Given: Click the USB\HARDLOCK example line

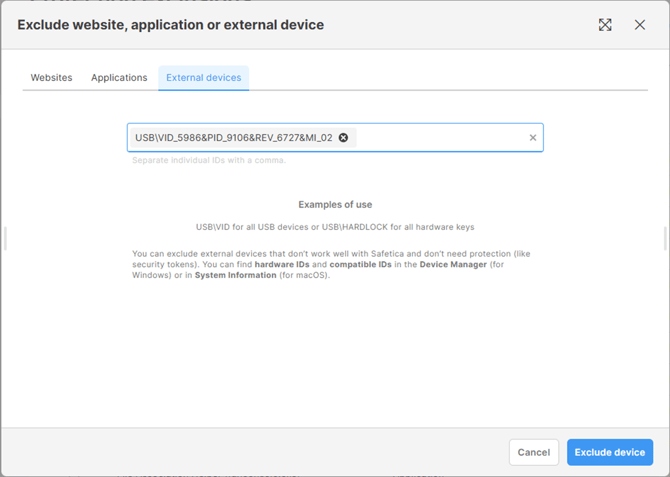Looking at the screenshot, I should click(335, 227).
